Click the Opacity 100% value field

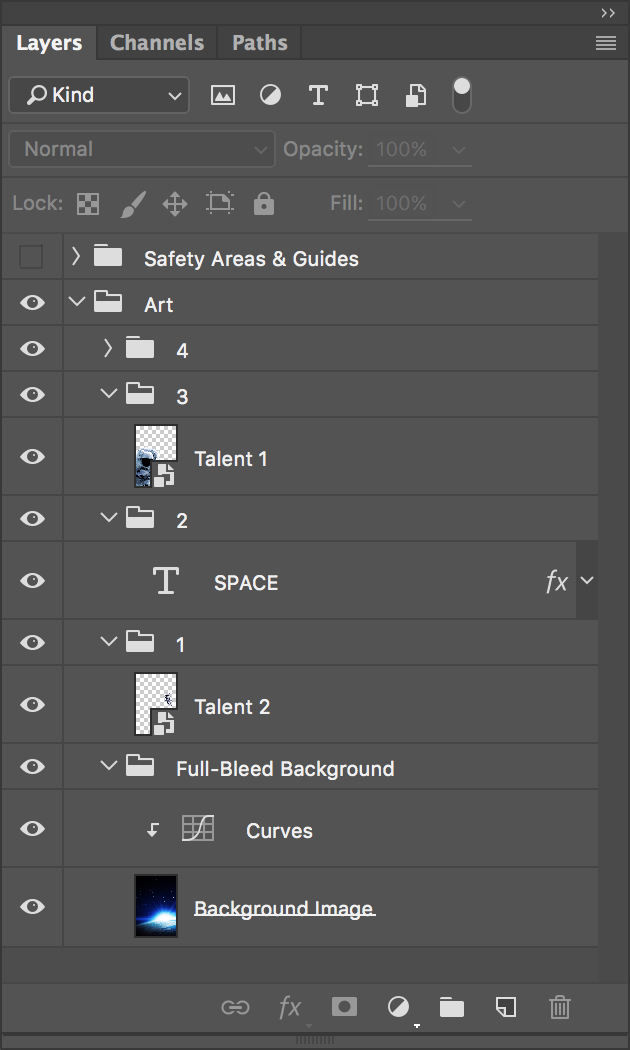pos(402,149)
